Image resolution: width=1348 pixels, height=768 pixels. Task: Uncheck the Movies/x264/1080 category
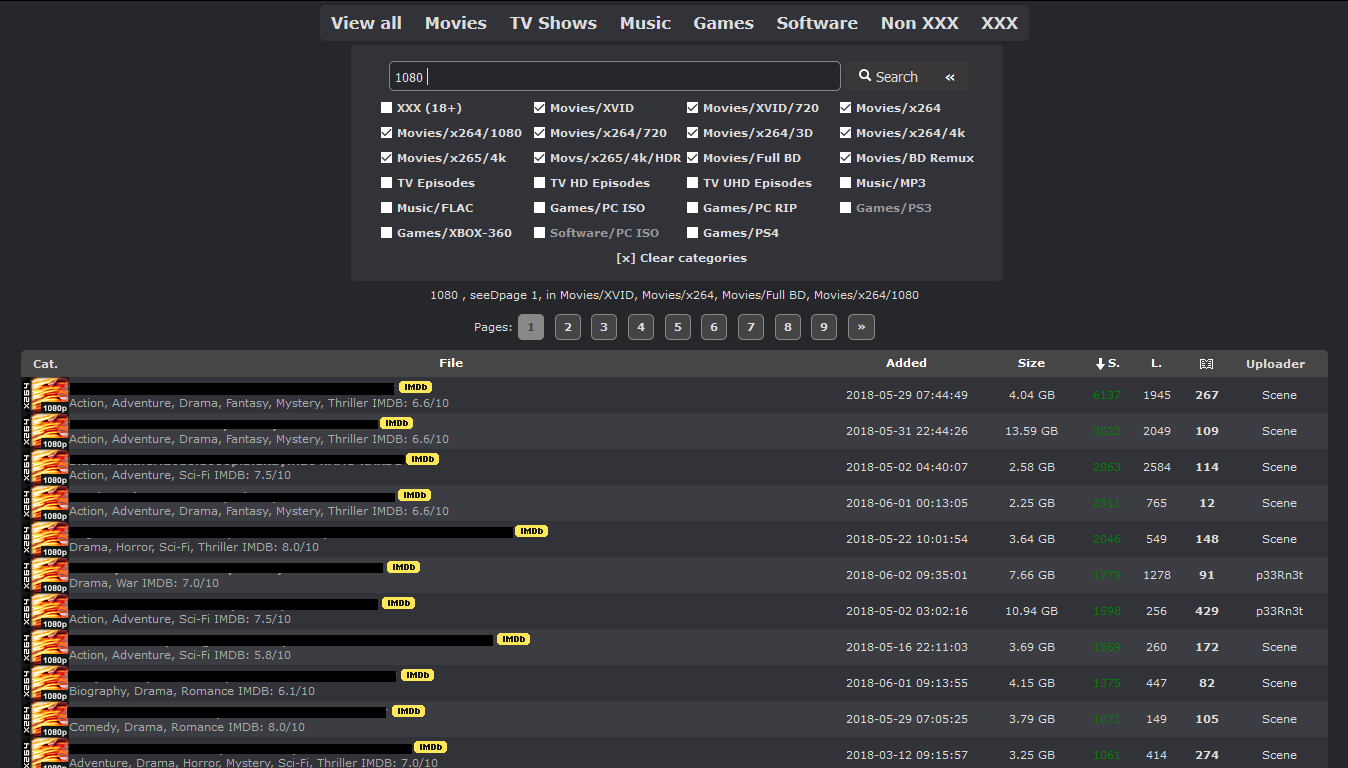coord(387,133)
